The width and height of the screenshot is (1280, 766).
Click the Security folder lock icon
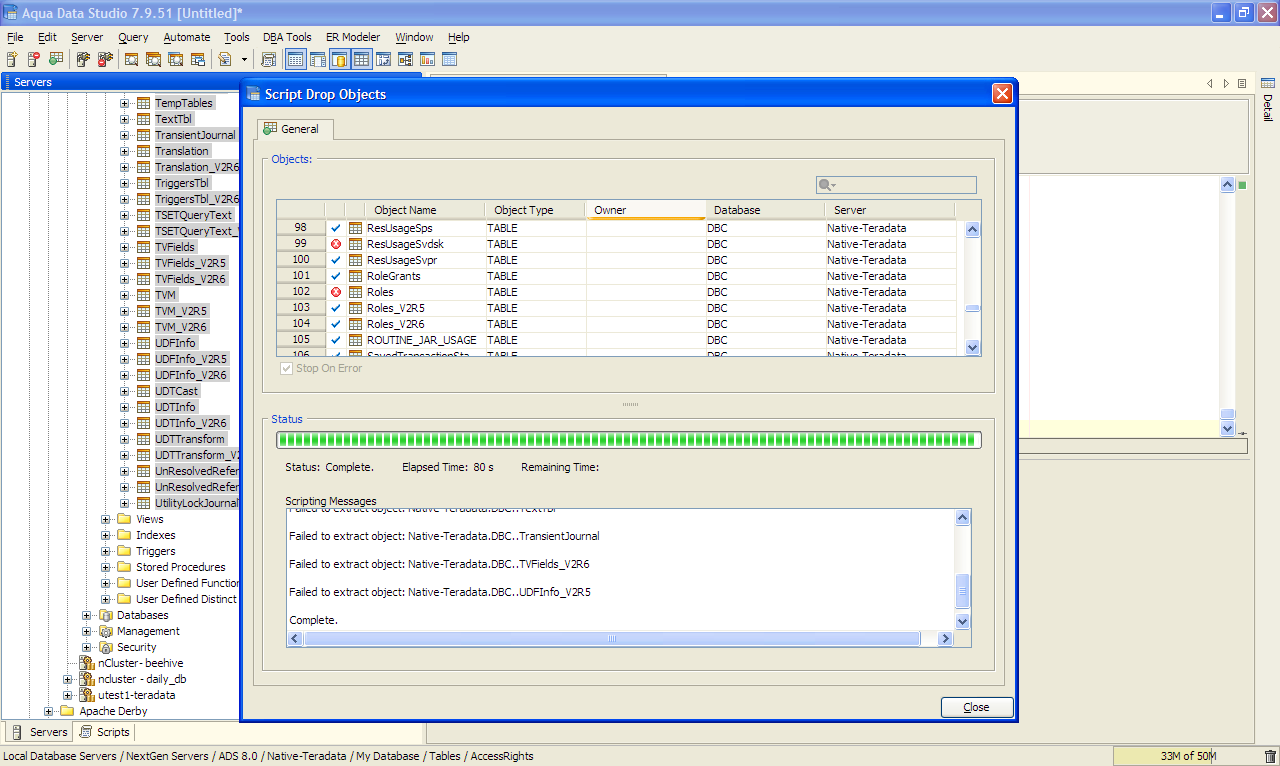tap(105, 647)
